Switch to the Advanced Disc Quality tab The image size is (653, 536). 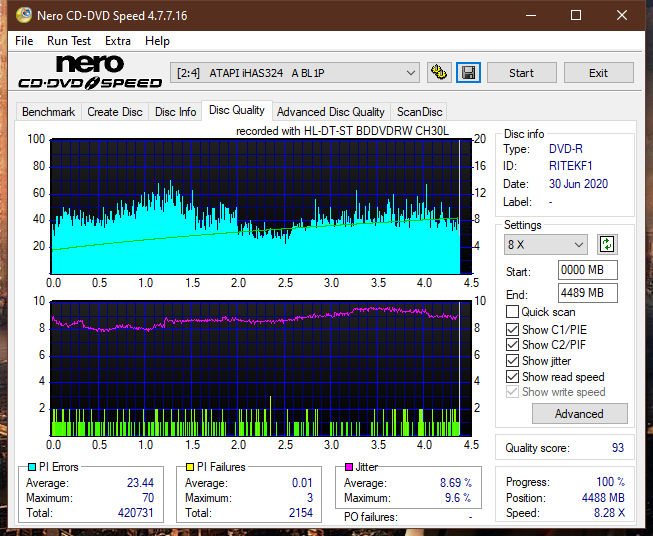click(x=331, y=112)
